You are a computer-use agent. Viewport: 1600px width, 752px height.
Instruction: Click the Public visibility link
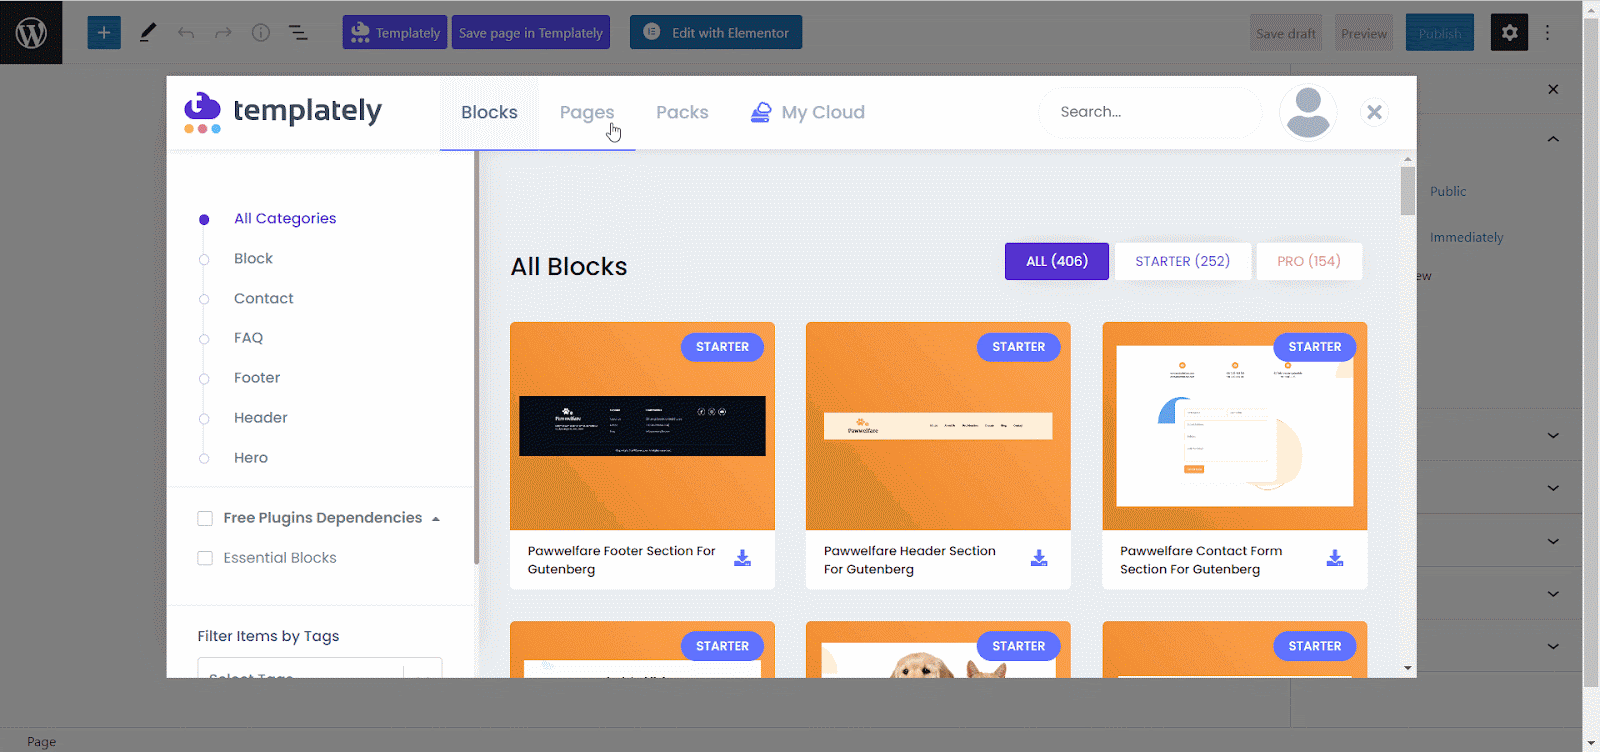pyautogui.click(x=1448, y=191)
